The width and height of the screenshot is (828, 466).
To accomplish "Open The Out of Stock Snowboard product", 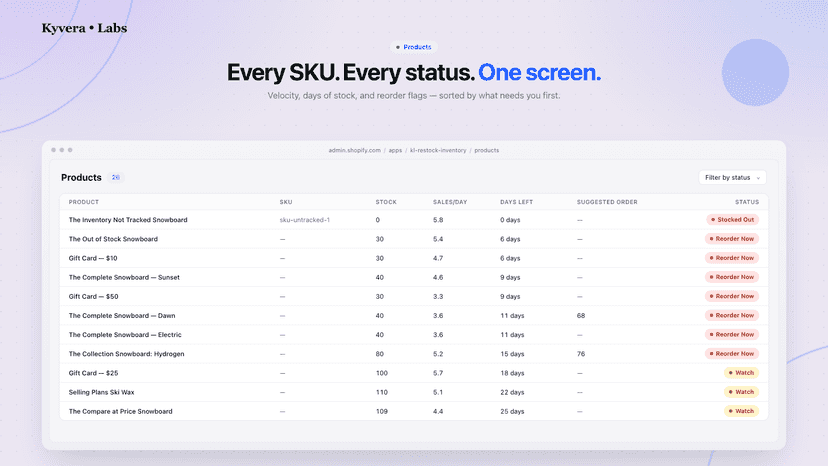I will click(x=113, y=239).
